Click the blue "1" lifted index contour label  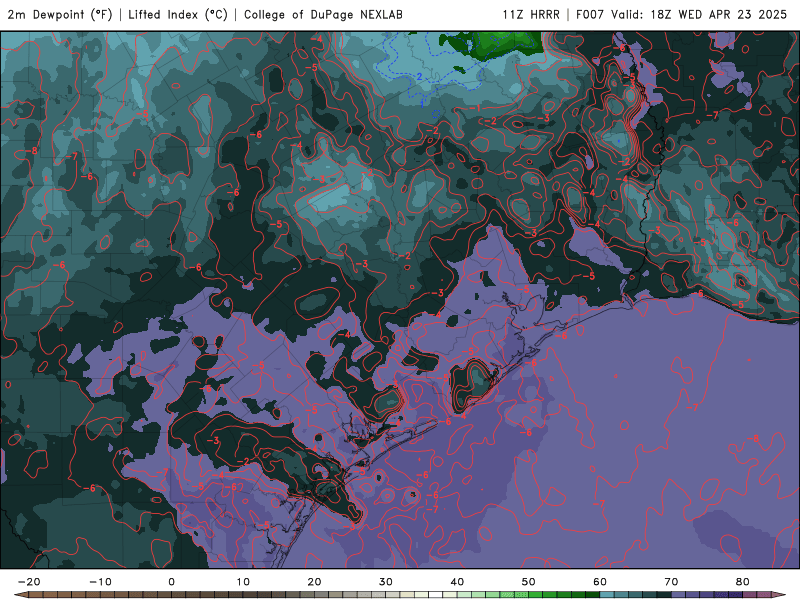pyautogui.click(x=422, y=104)
